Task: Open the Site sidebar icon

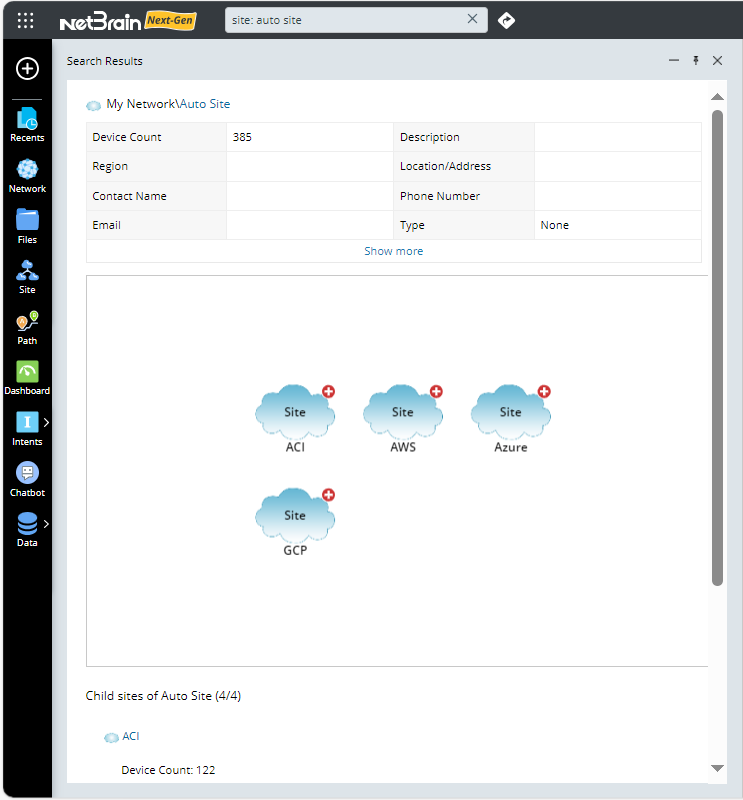Action: (x=27, y=277)
